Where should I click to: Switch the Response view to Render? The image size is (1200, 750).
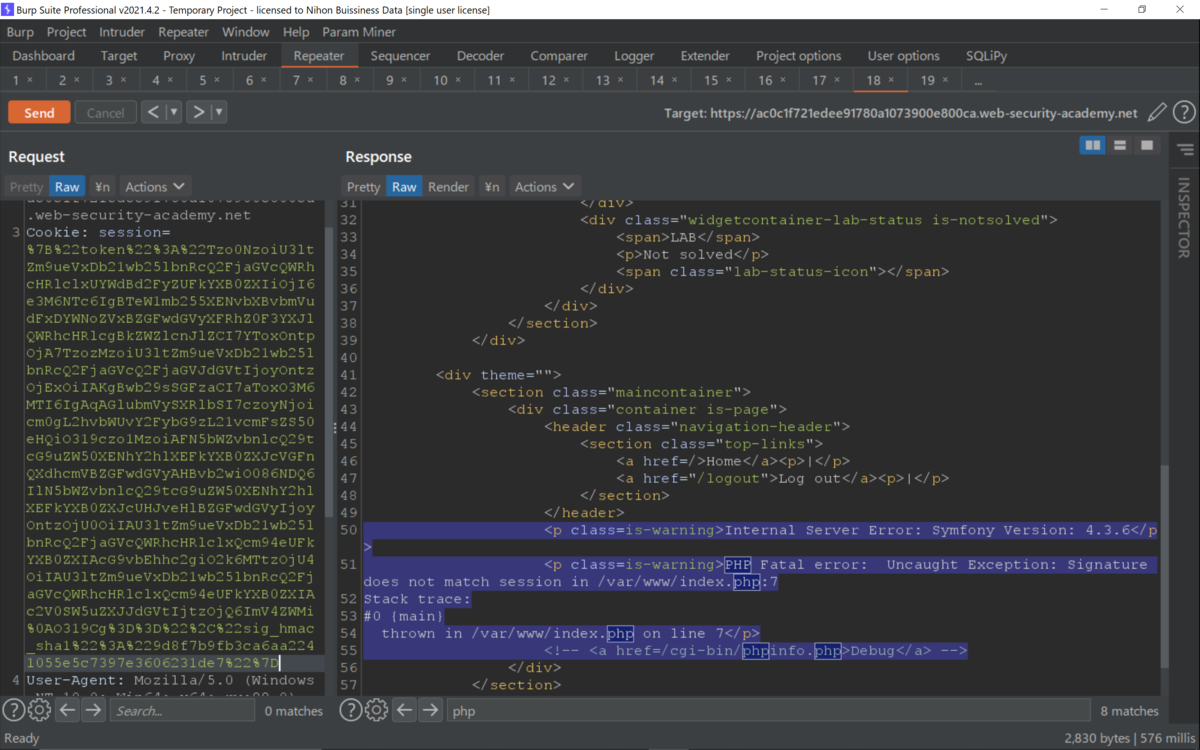click(448, 186)
